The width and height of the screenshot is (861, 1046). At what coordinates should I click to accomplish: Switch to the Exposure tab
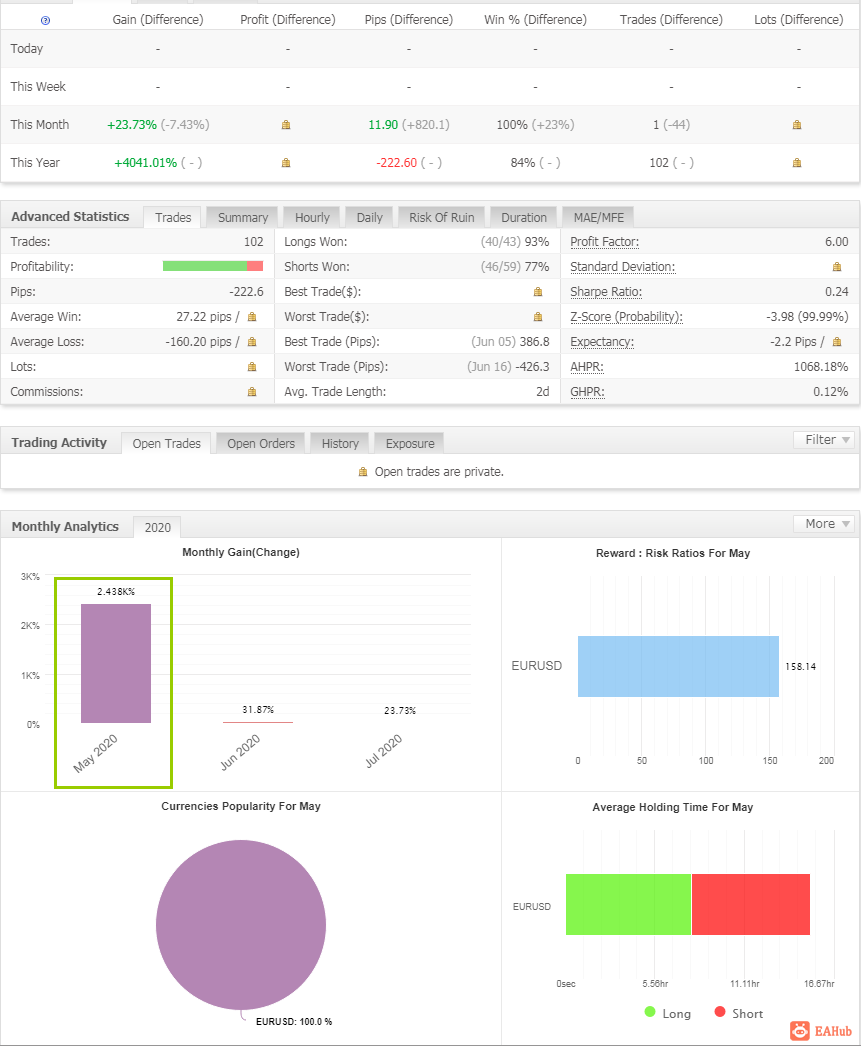(x=409, y=444)
